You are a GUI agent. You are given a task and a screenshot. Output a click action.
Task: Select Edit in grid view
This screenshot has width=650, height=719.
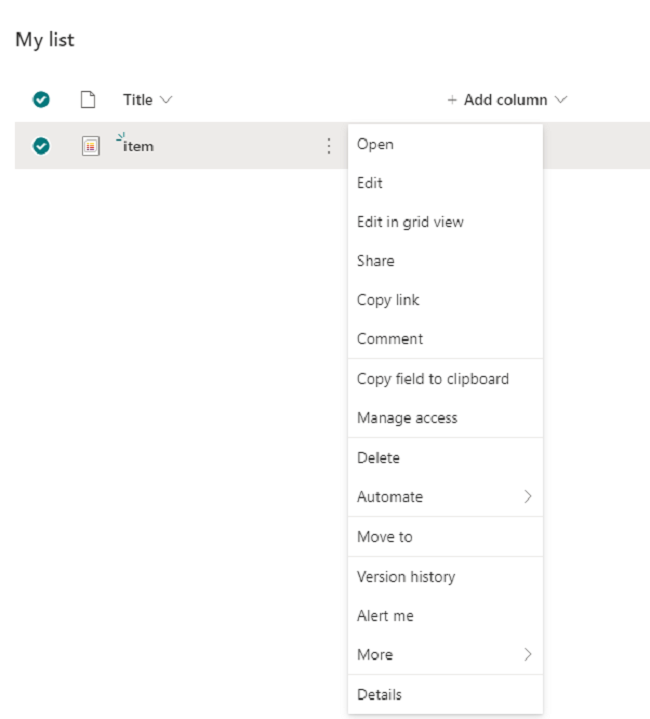446,222
